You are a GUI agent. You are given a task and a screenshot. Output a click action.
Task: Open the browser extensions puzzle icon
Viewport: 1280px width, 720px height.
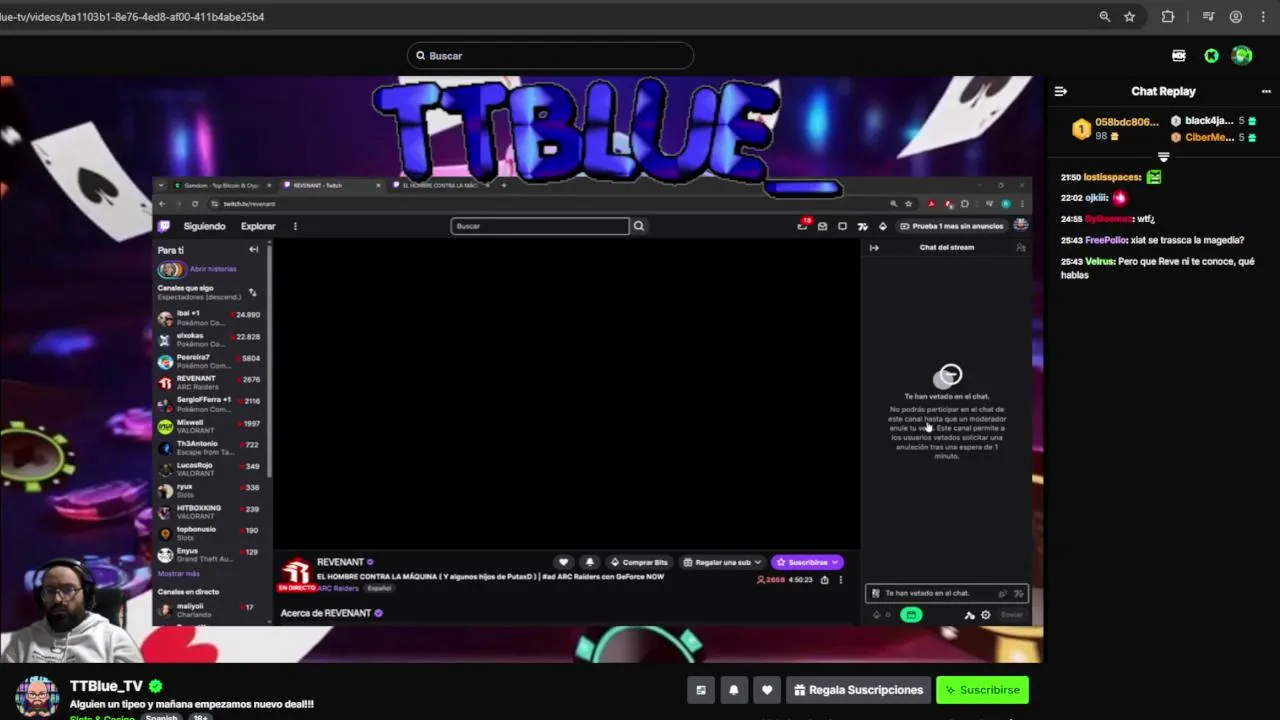[x=1167, y=16]
